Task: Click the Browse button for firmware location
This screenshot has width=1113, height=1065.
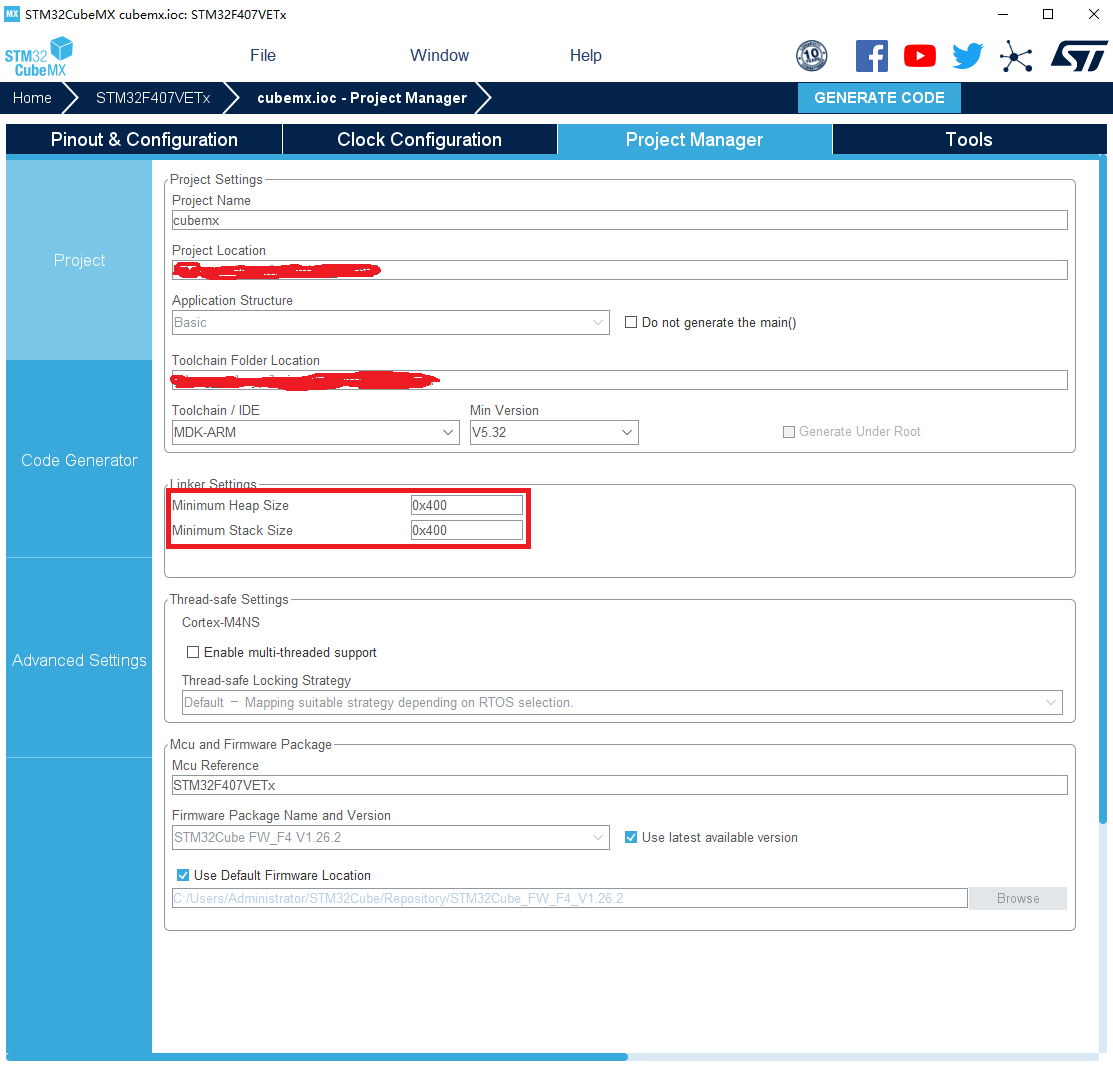Action: coord(1017,898)
